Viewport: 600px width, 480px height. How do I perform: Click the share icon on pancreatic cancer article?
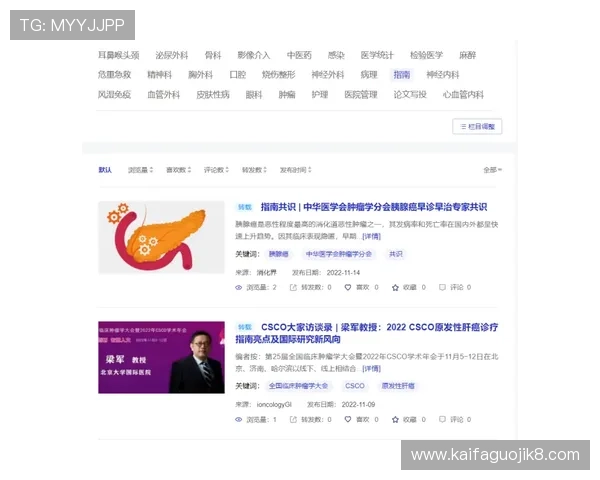click(293, 287)
